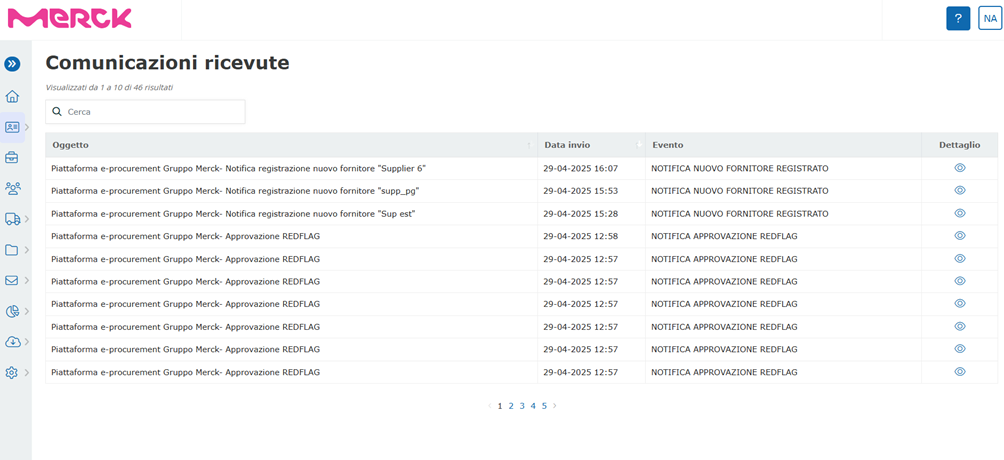Viewport: 1004px width, 460px height.
Task: Open the cloud download sidebar icon
Action: pyautogui.click(x=12, y=341)
